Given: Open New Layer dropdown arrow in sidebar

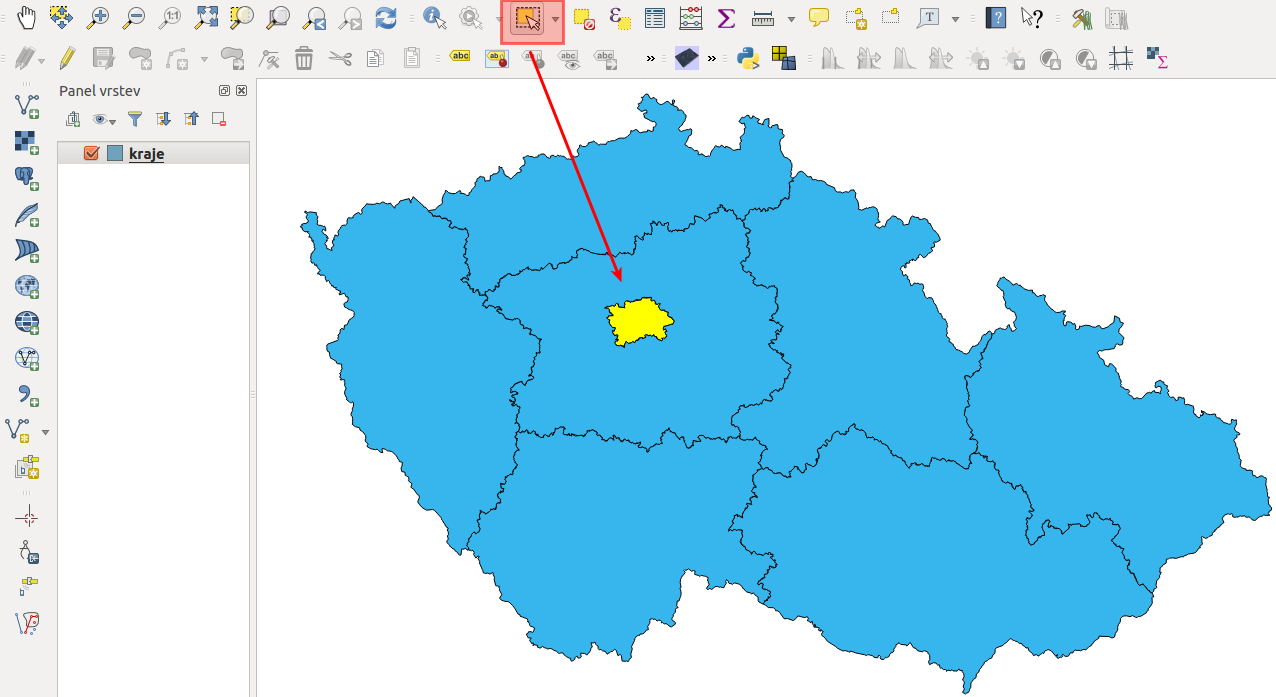Looking at the screenshot, I should click(x=45, y=431).
